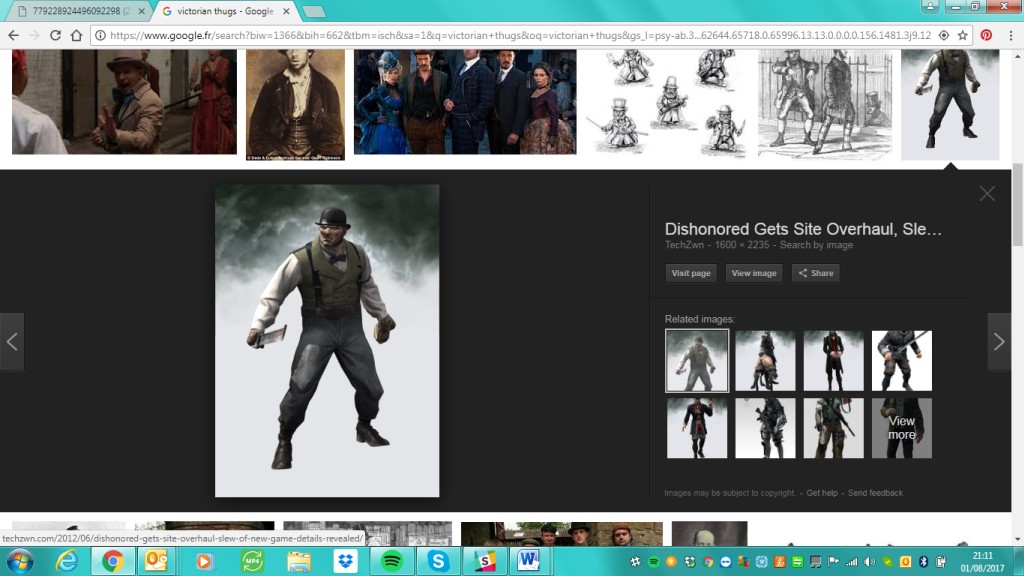Open Spotify from the taskbar
Screen dimensions: 1024x576
(392, 562)
